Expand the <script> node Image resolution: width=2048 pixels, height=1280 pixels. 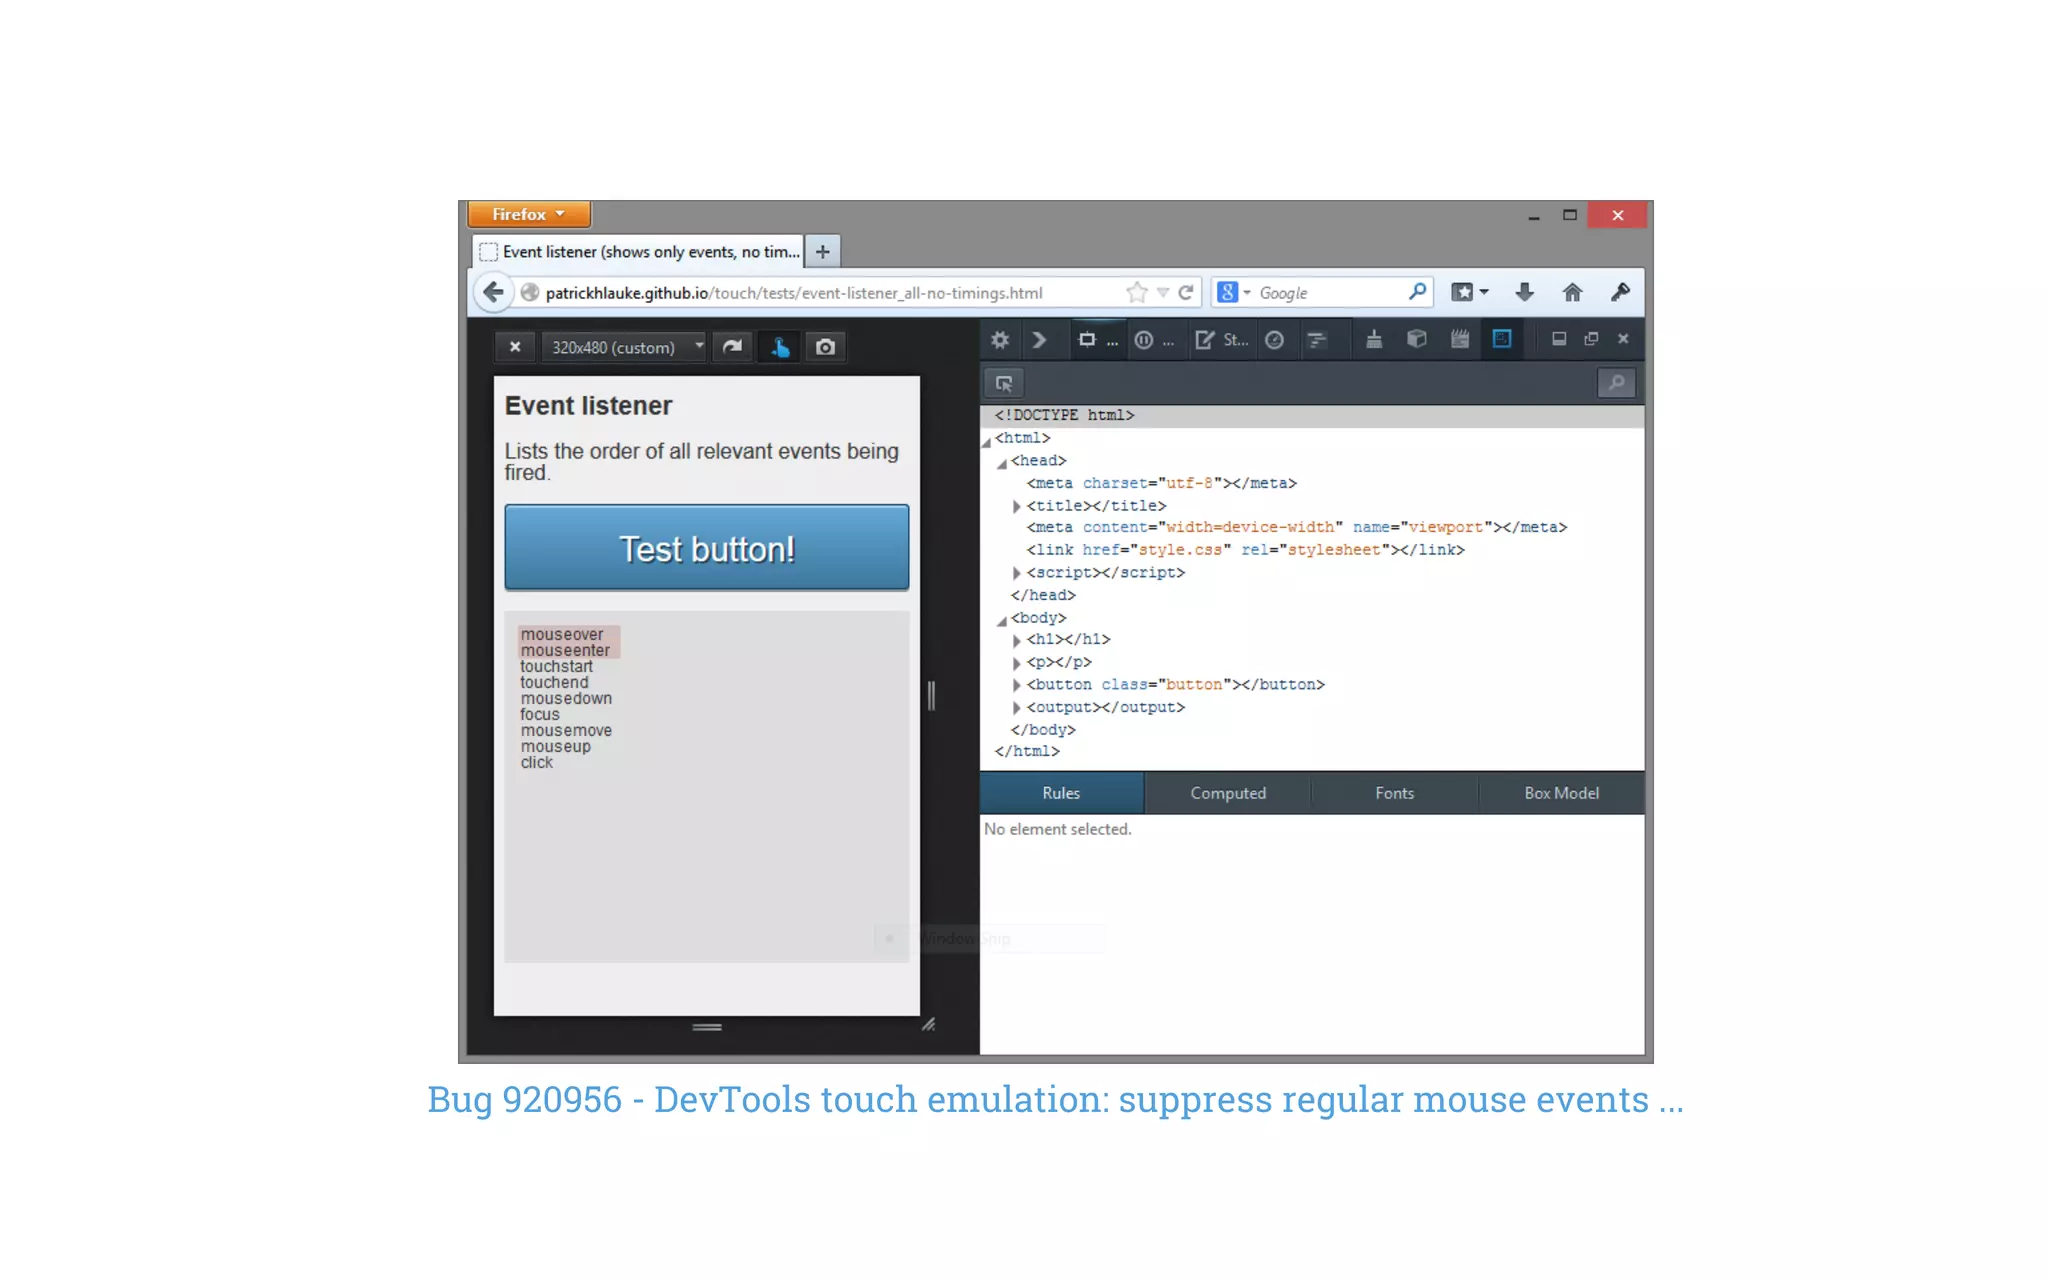1017,574
